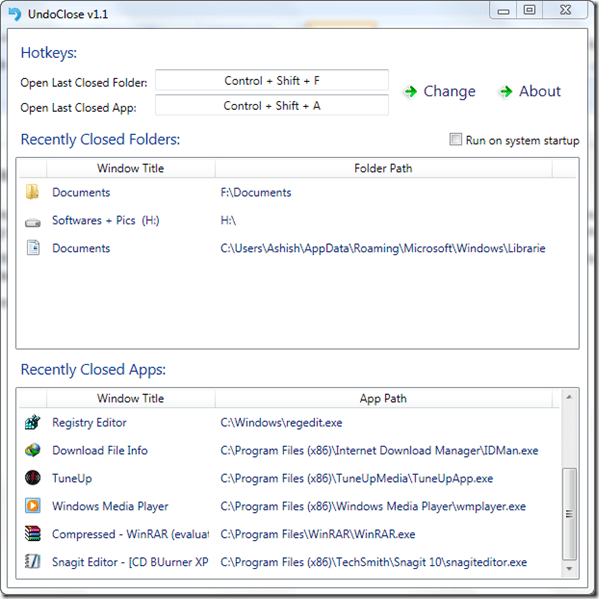Viewport: 599px width, 599px height.
Task: Select Download File Info title
Action: pos(100,450)
